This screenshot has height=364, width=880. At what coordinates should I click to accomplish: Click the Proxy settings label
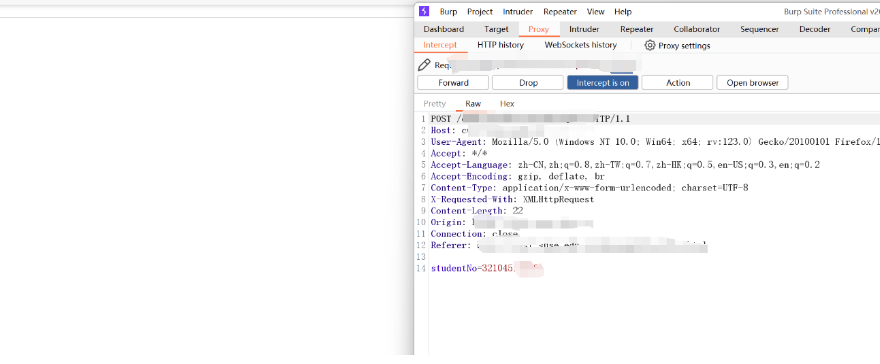684,46
